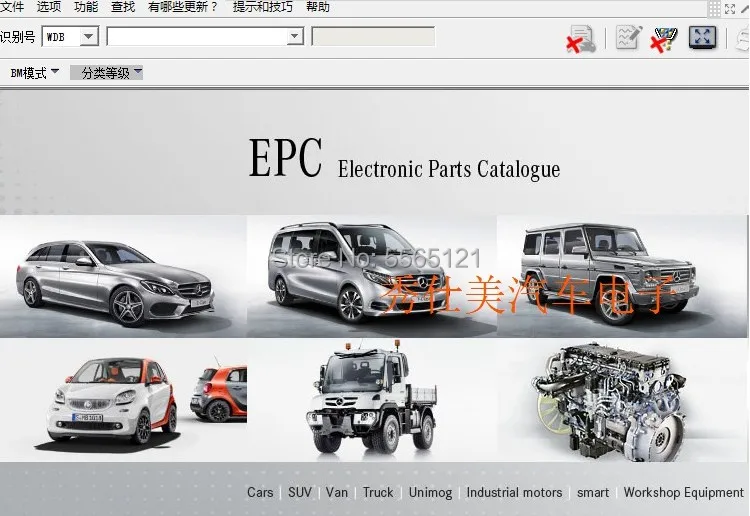Click the grid dots icon at top right
This screenshot has height=516, width=750.
(714, 8)
